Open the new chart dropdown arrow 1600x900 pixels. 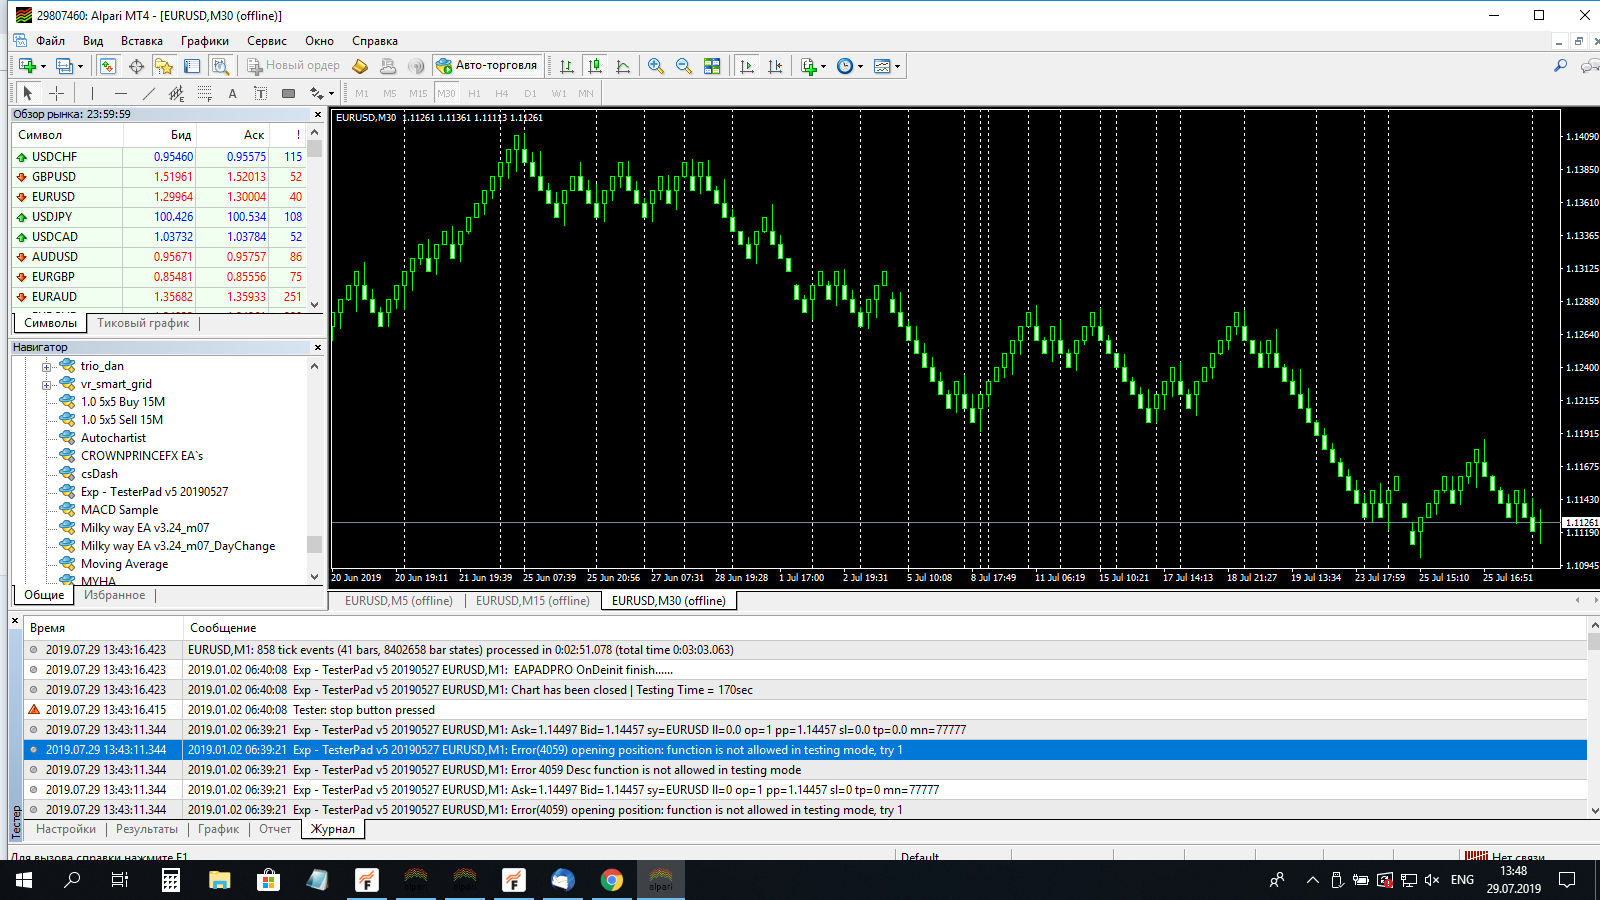pos(43,66)
